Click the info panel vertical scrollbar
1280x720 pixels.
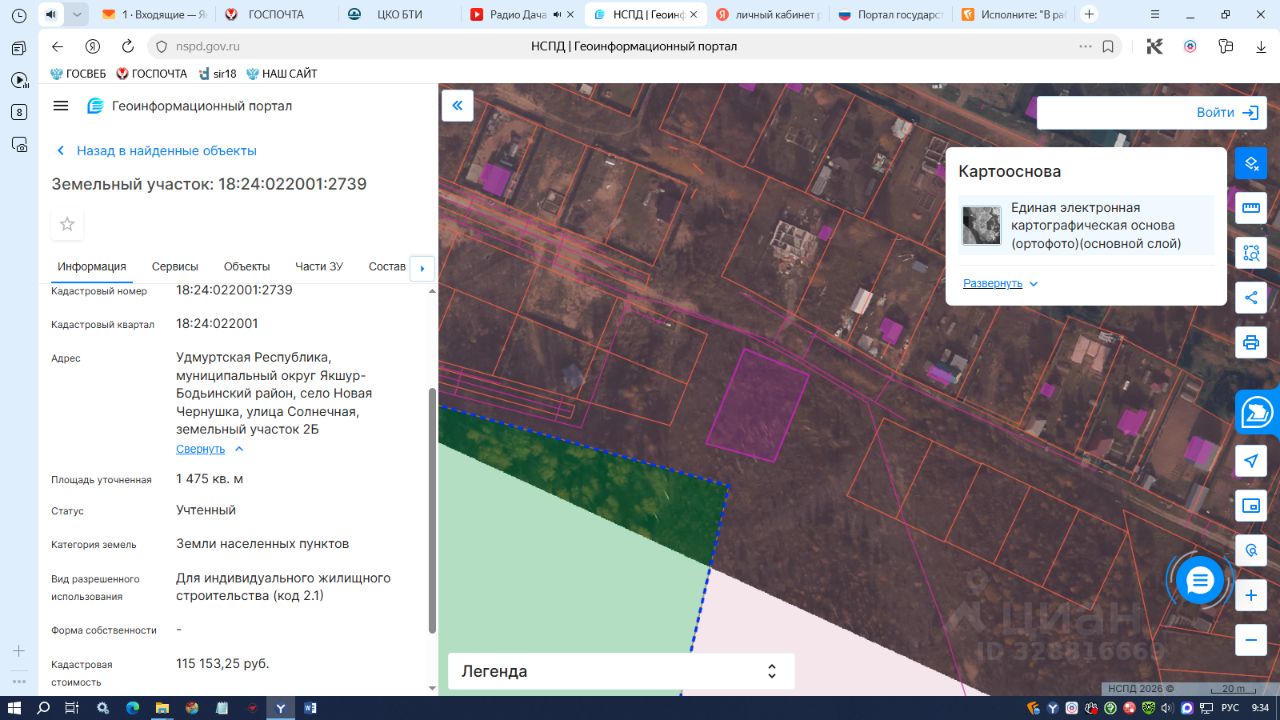click(432, 510)
